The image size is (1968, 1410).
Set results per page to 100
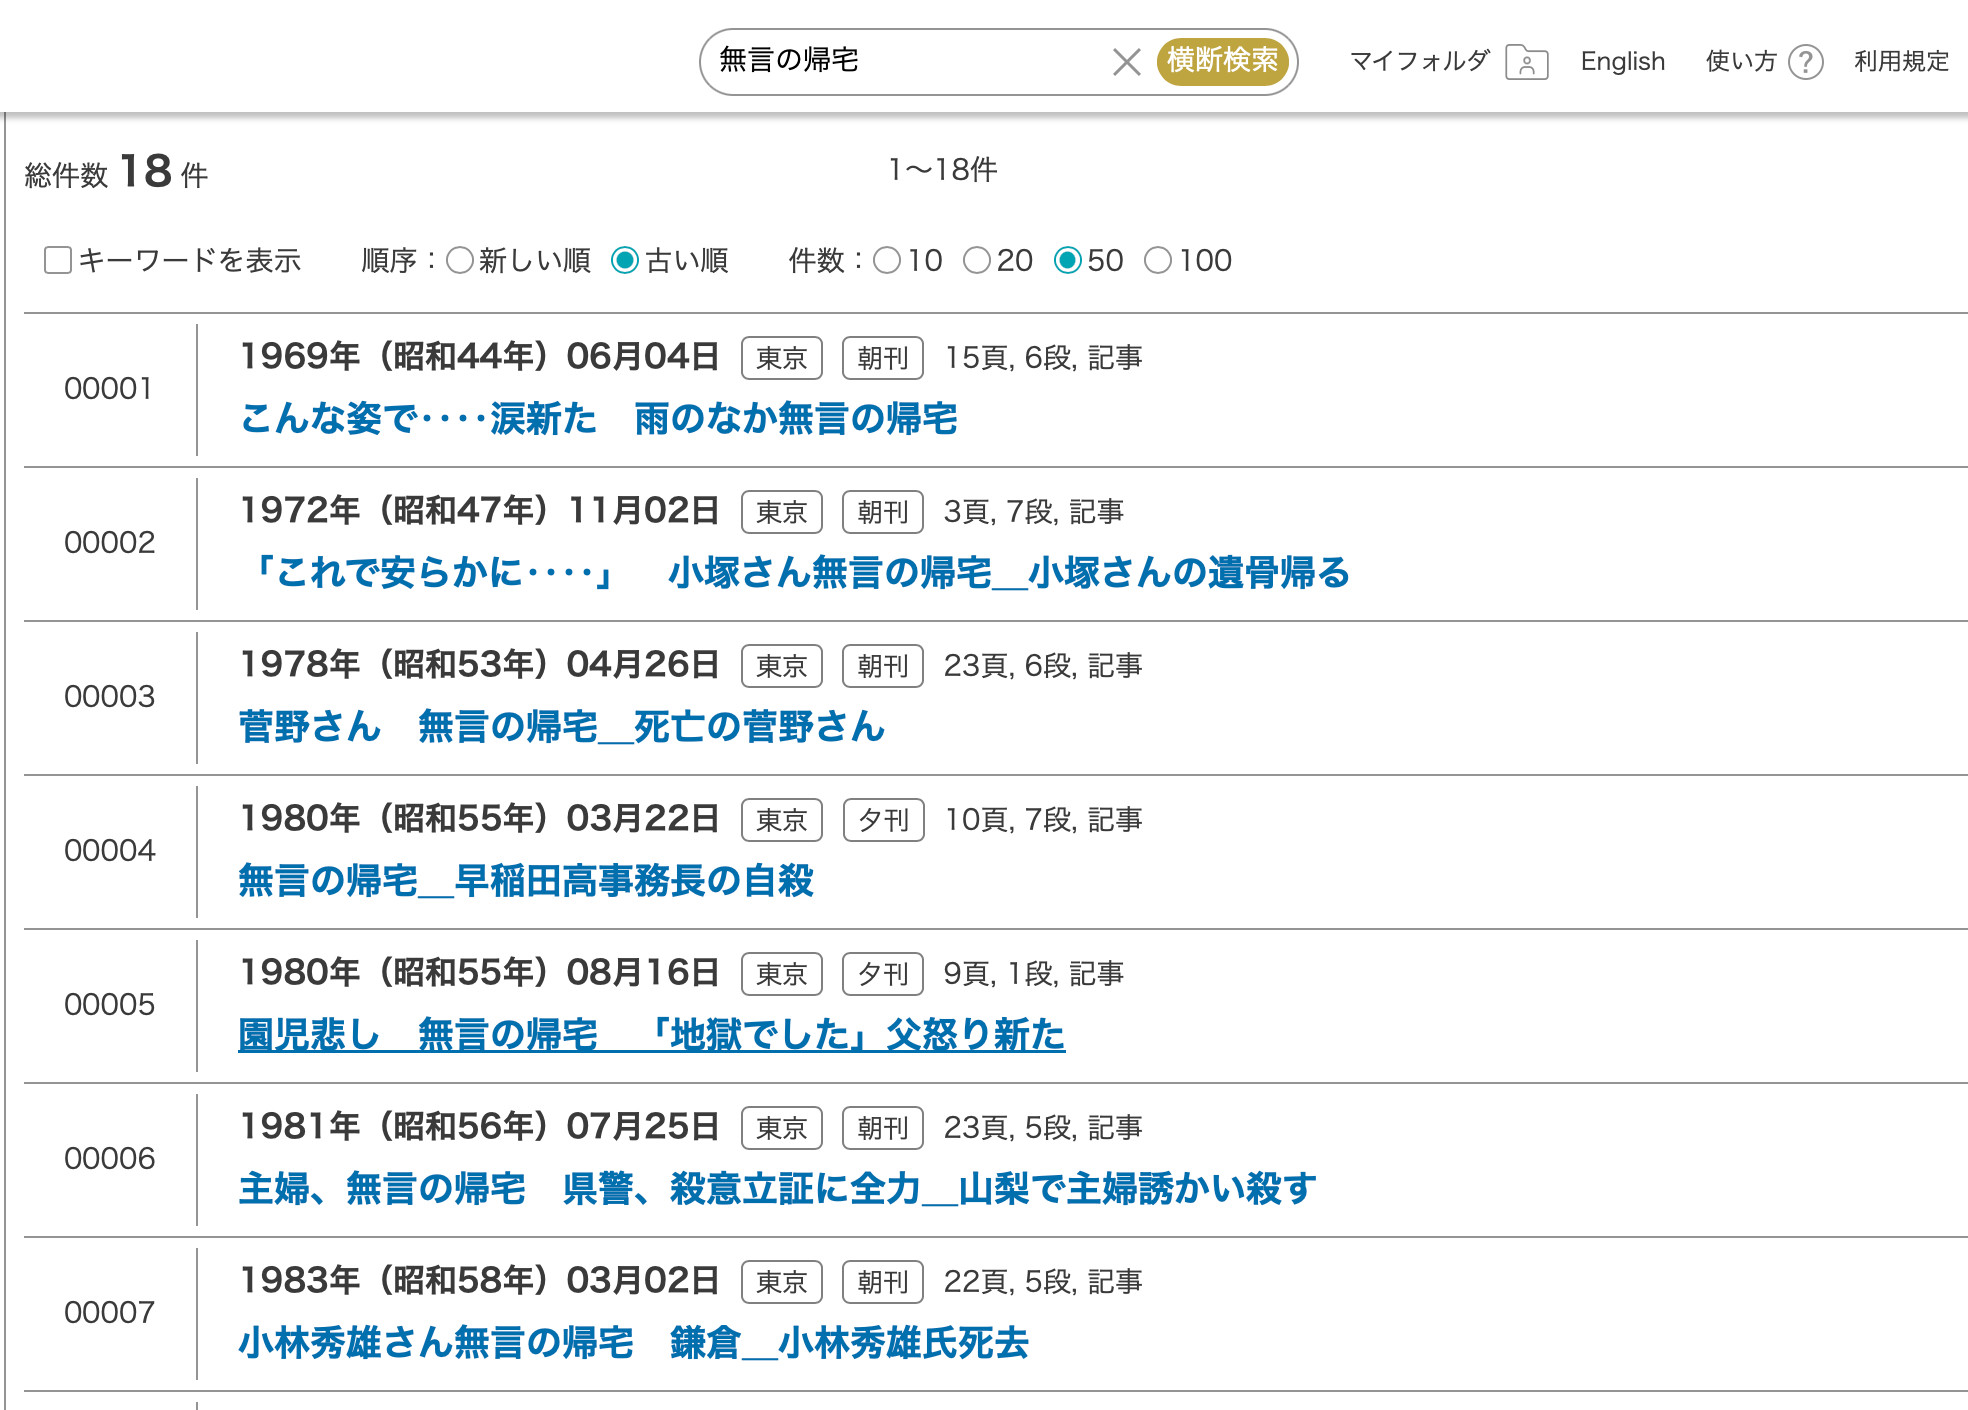coord(1158,261)
